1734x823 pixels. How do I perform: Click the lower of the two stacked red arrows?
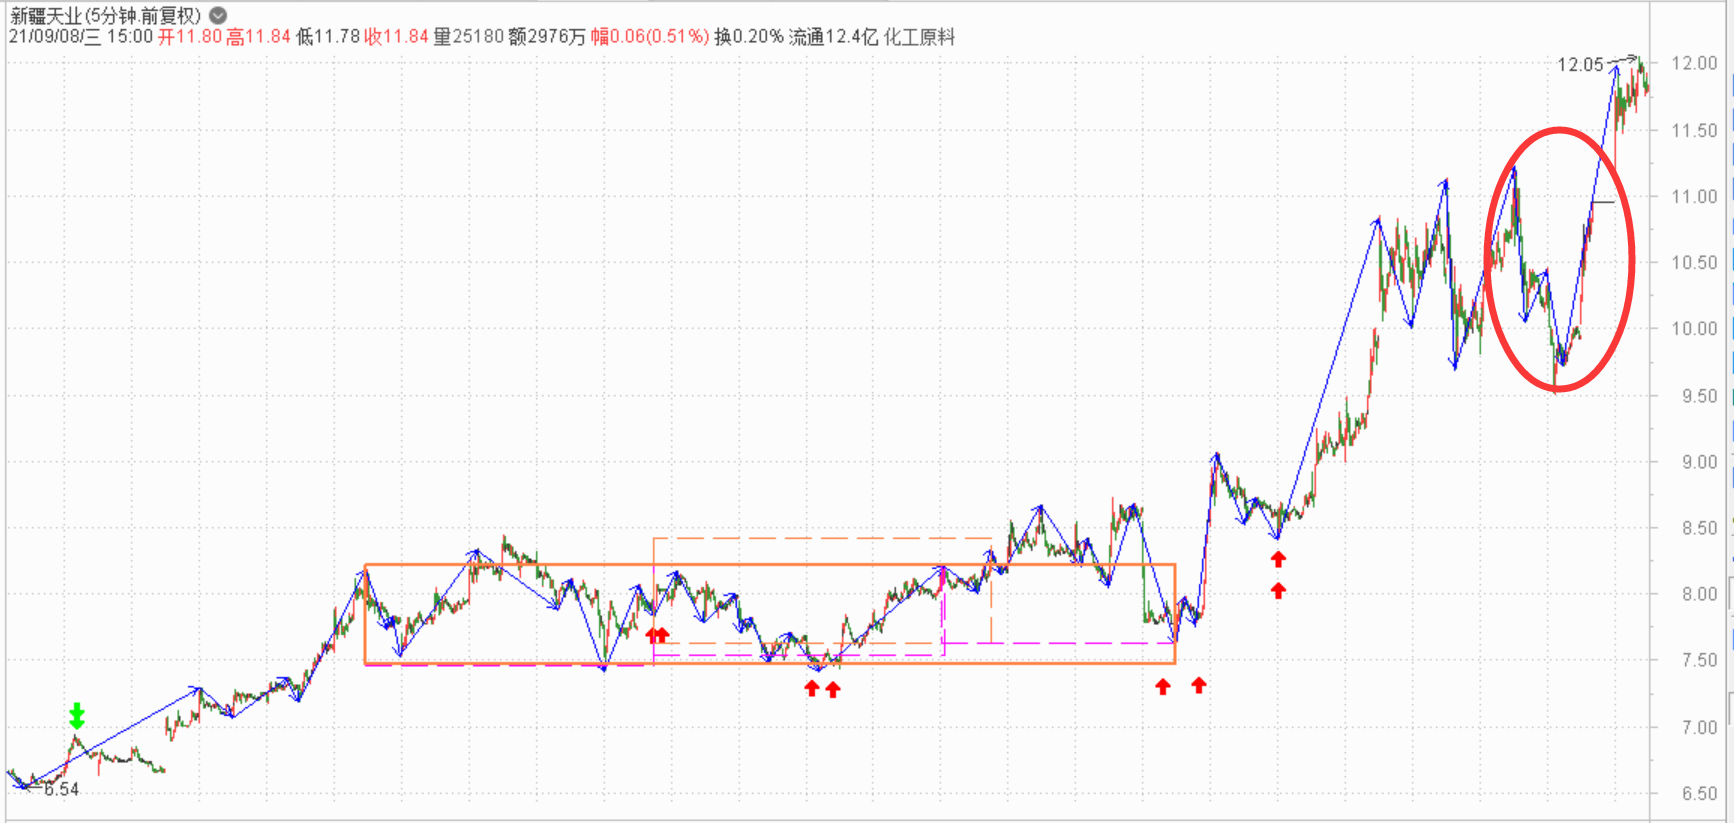click(x=1278, y=591)
